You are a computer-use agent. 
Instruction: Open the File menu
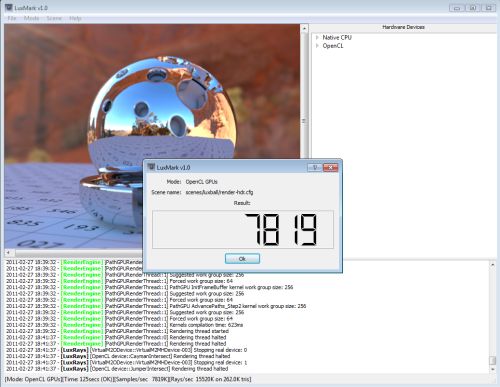[x=12, y=18]
